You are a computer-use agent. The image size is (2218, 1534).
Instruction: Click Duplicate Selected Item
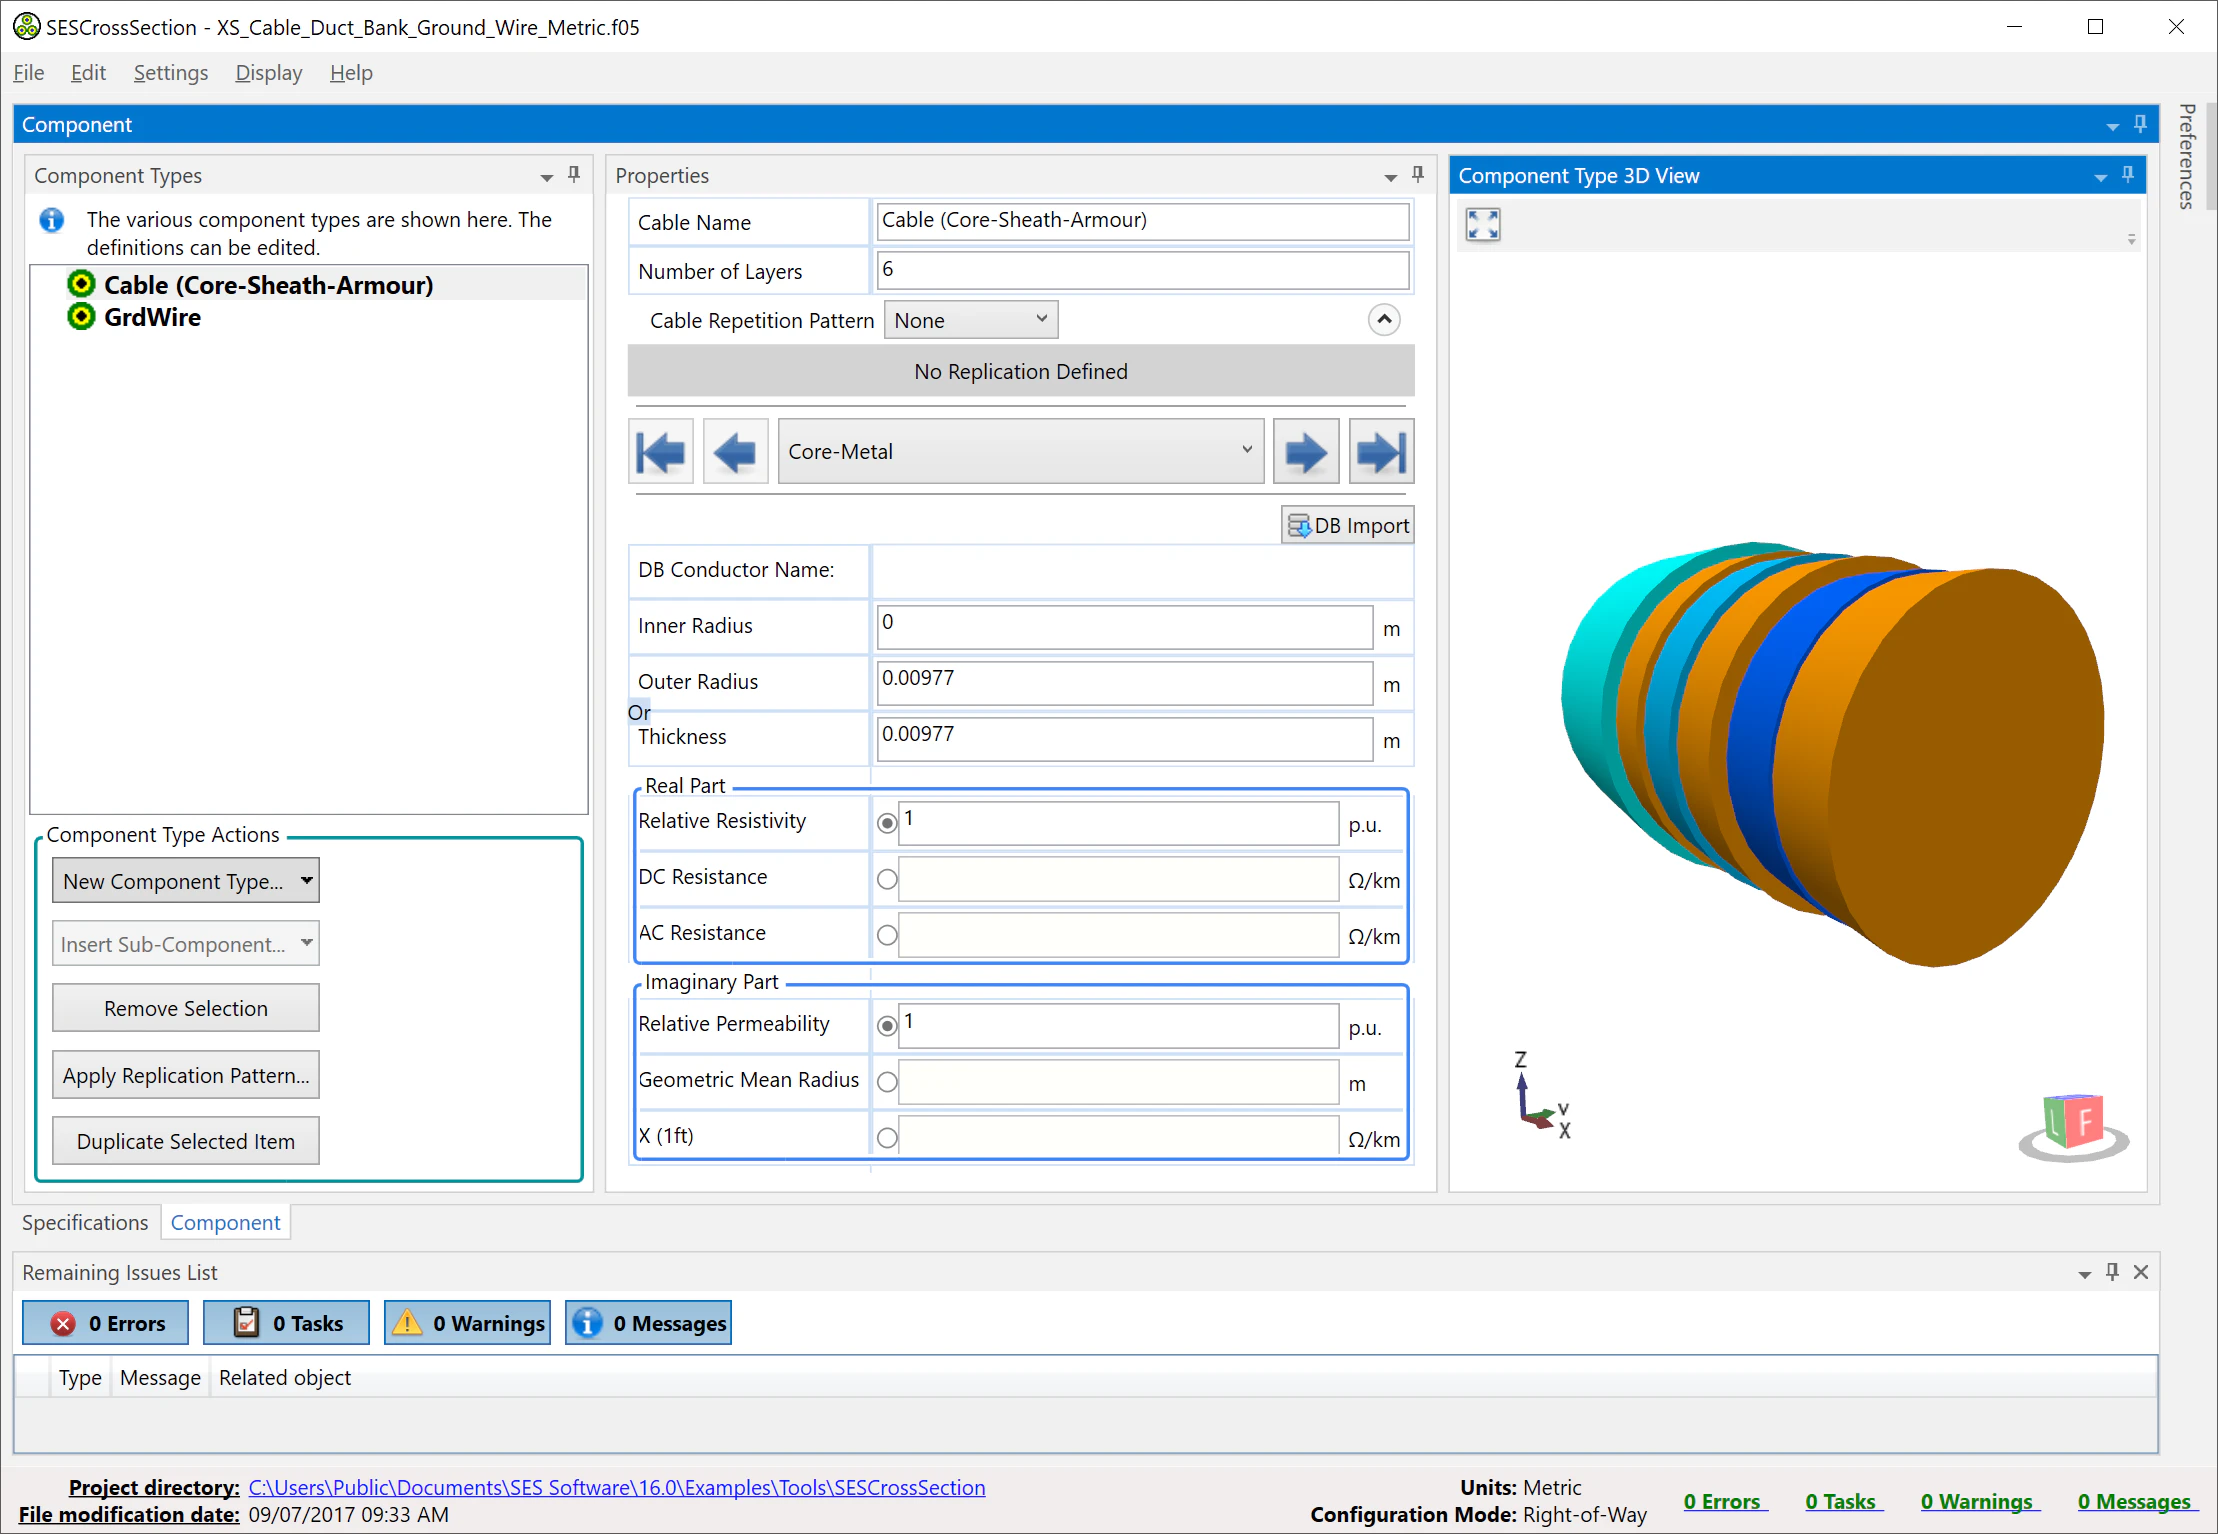(185, 1140)
